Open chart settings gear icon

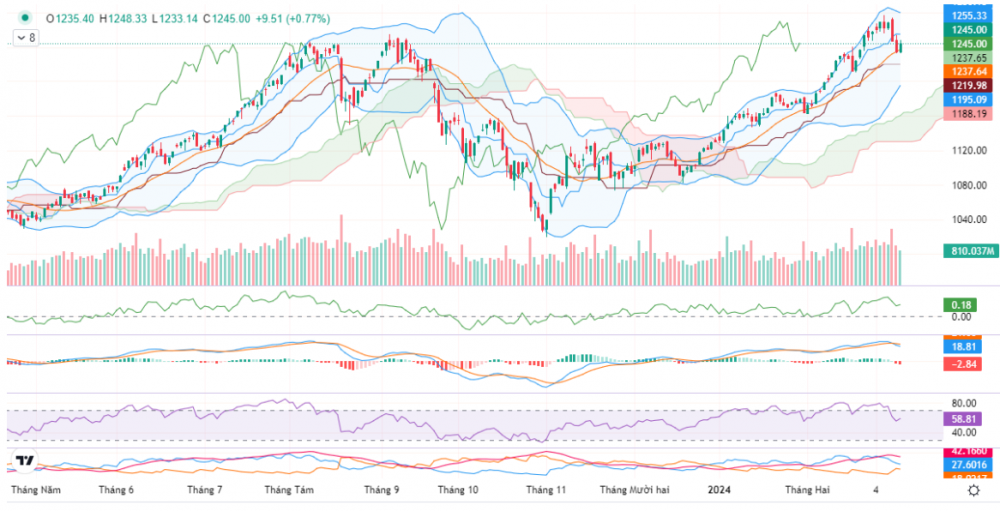point(973,490)
